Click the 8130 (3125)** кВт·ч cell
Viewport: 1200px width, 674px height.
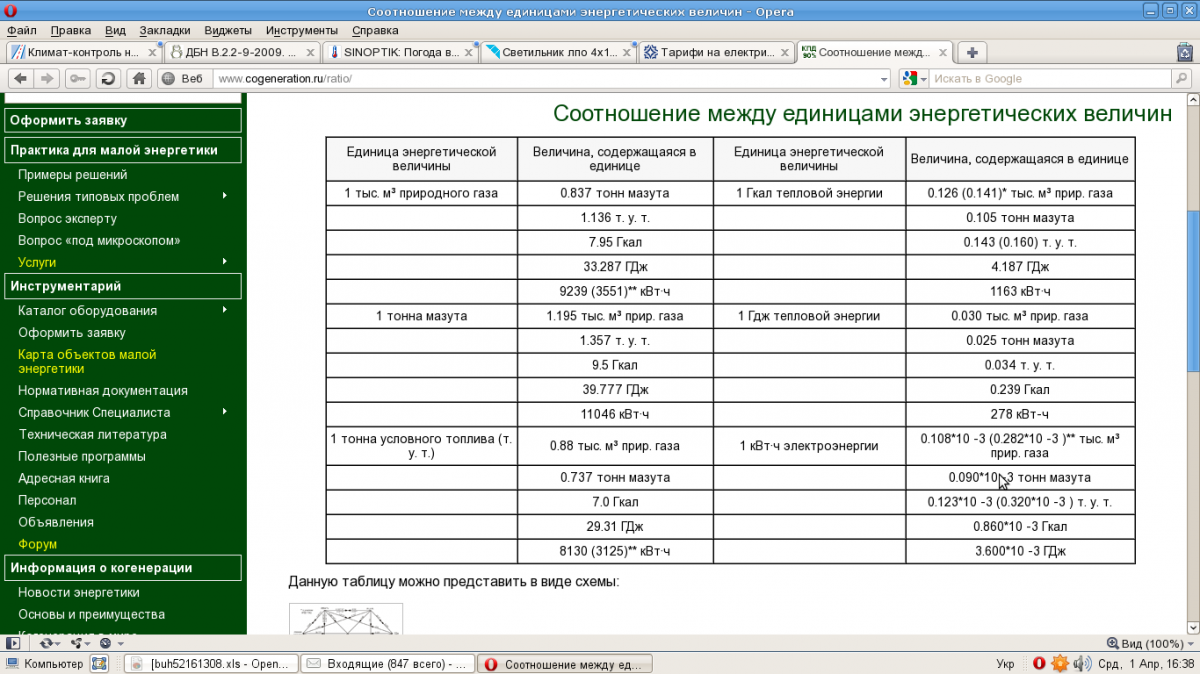(x=615, y=551)
